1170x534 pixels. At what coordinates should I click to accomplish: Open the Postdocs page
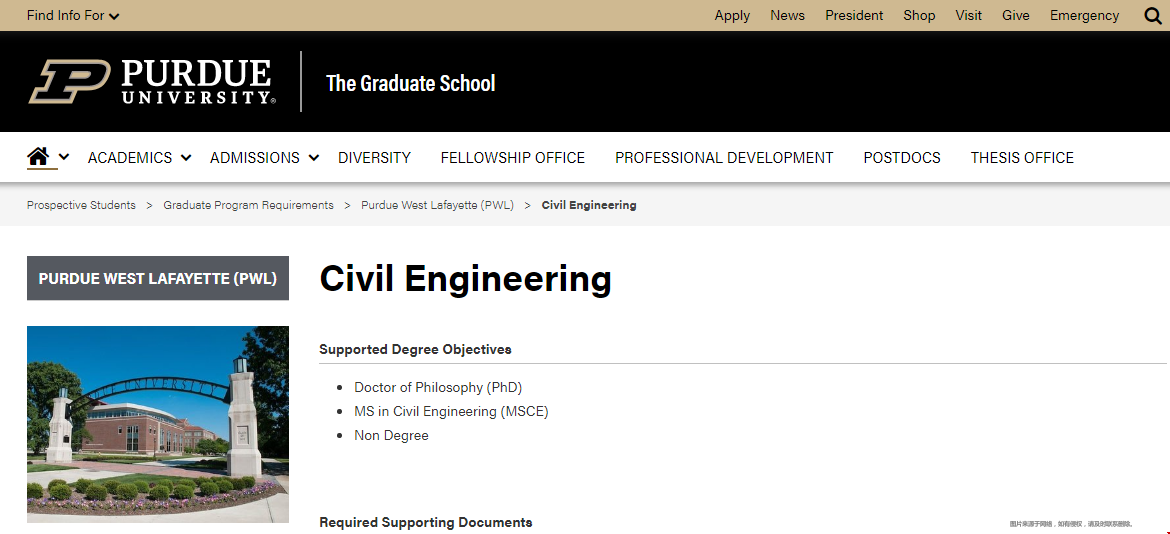pos(902,157)
